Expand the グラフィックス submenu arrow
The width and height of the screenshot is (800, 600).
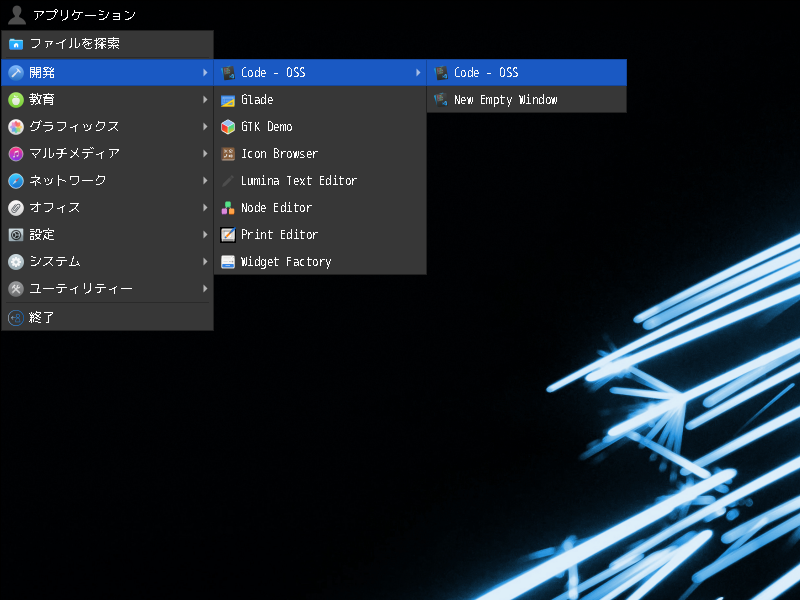[205, 127]
